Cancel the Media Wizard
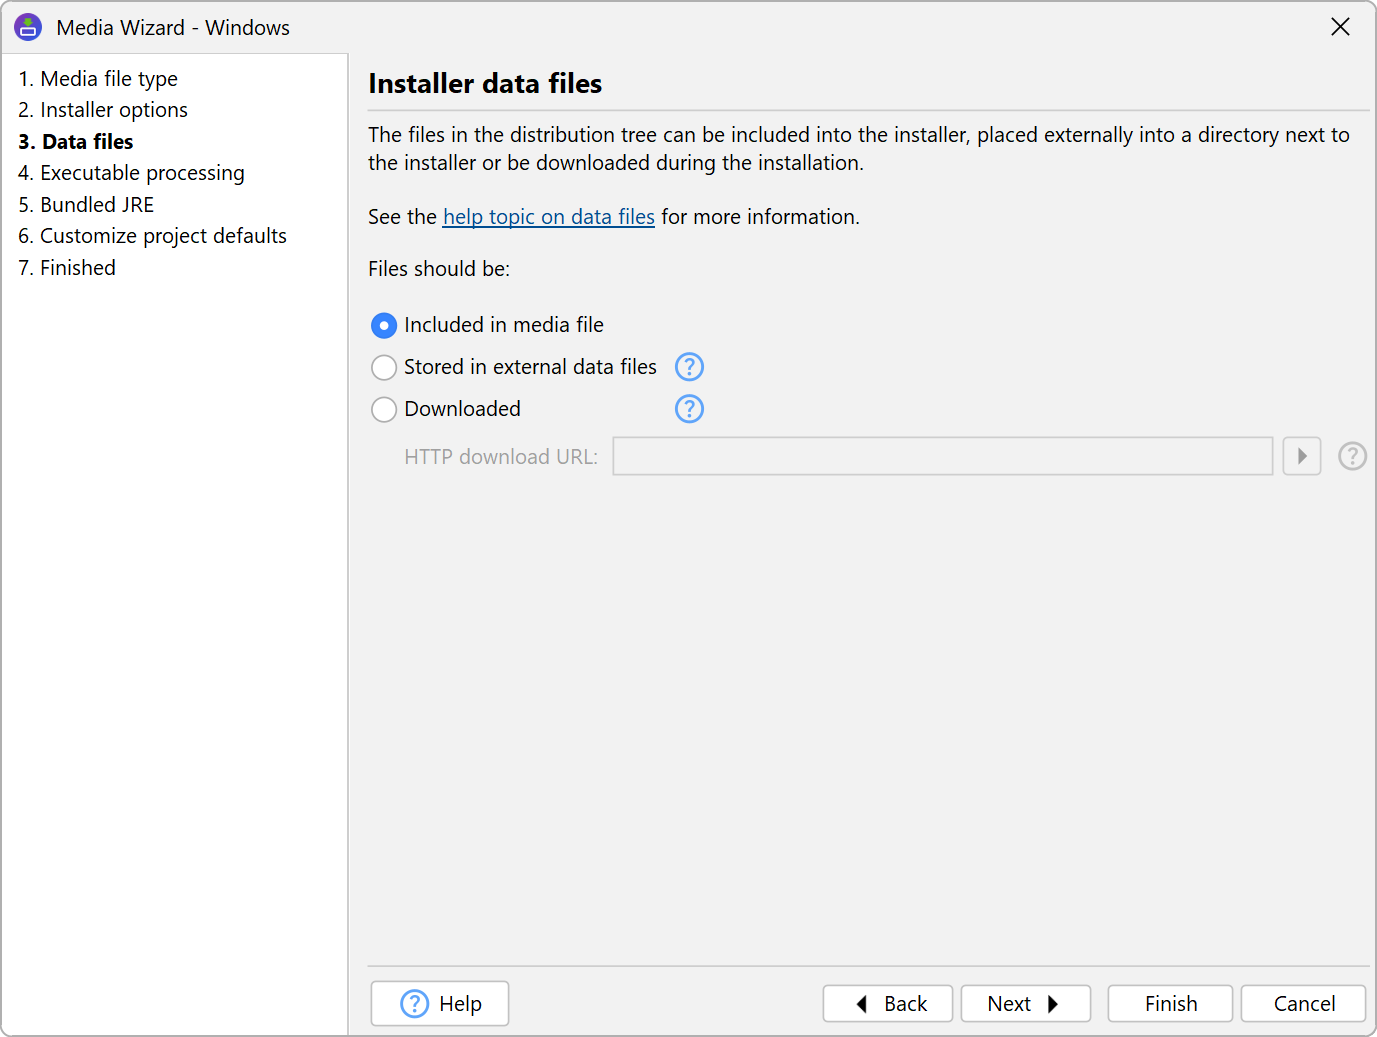 [1303, 1003]
